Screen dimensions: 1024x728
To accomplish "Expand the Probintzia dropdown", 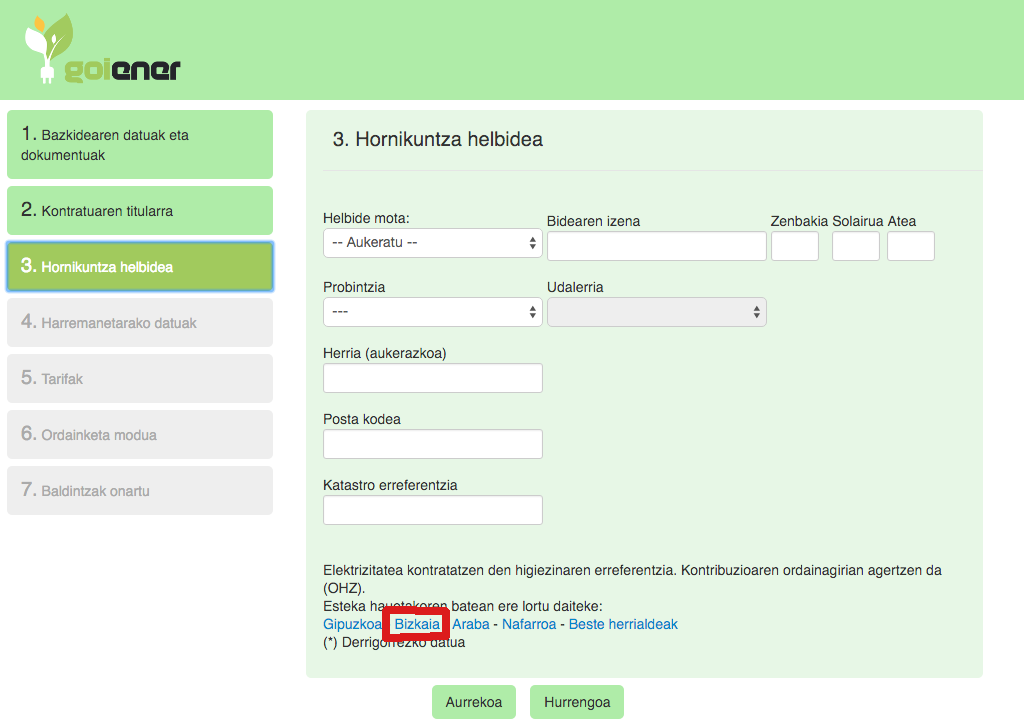I will click(432, 312).
